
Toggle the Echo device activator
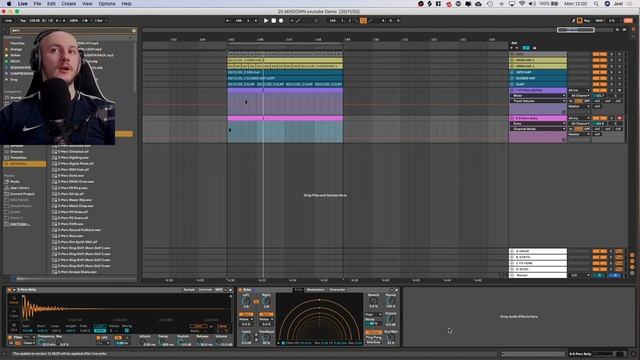(x=240, y=290)
